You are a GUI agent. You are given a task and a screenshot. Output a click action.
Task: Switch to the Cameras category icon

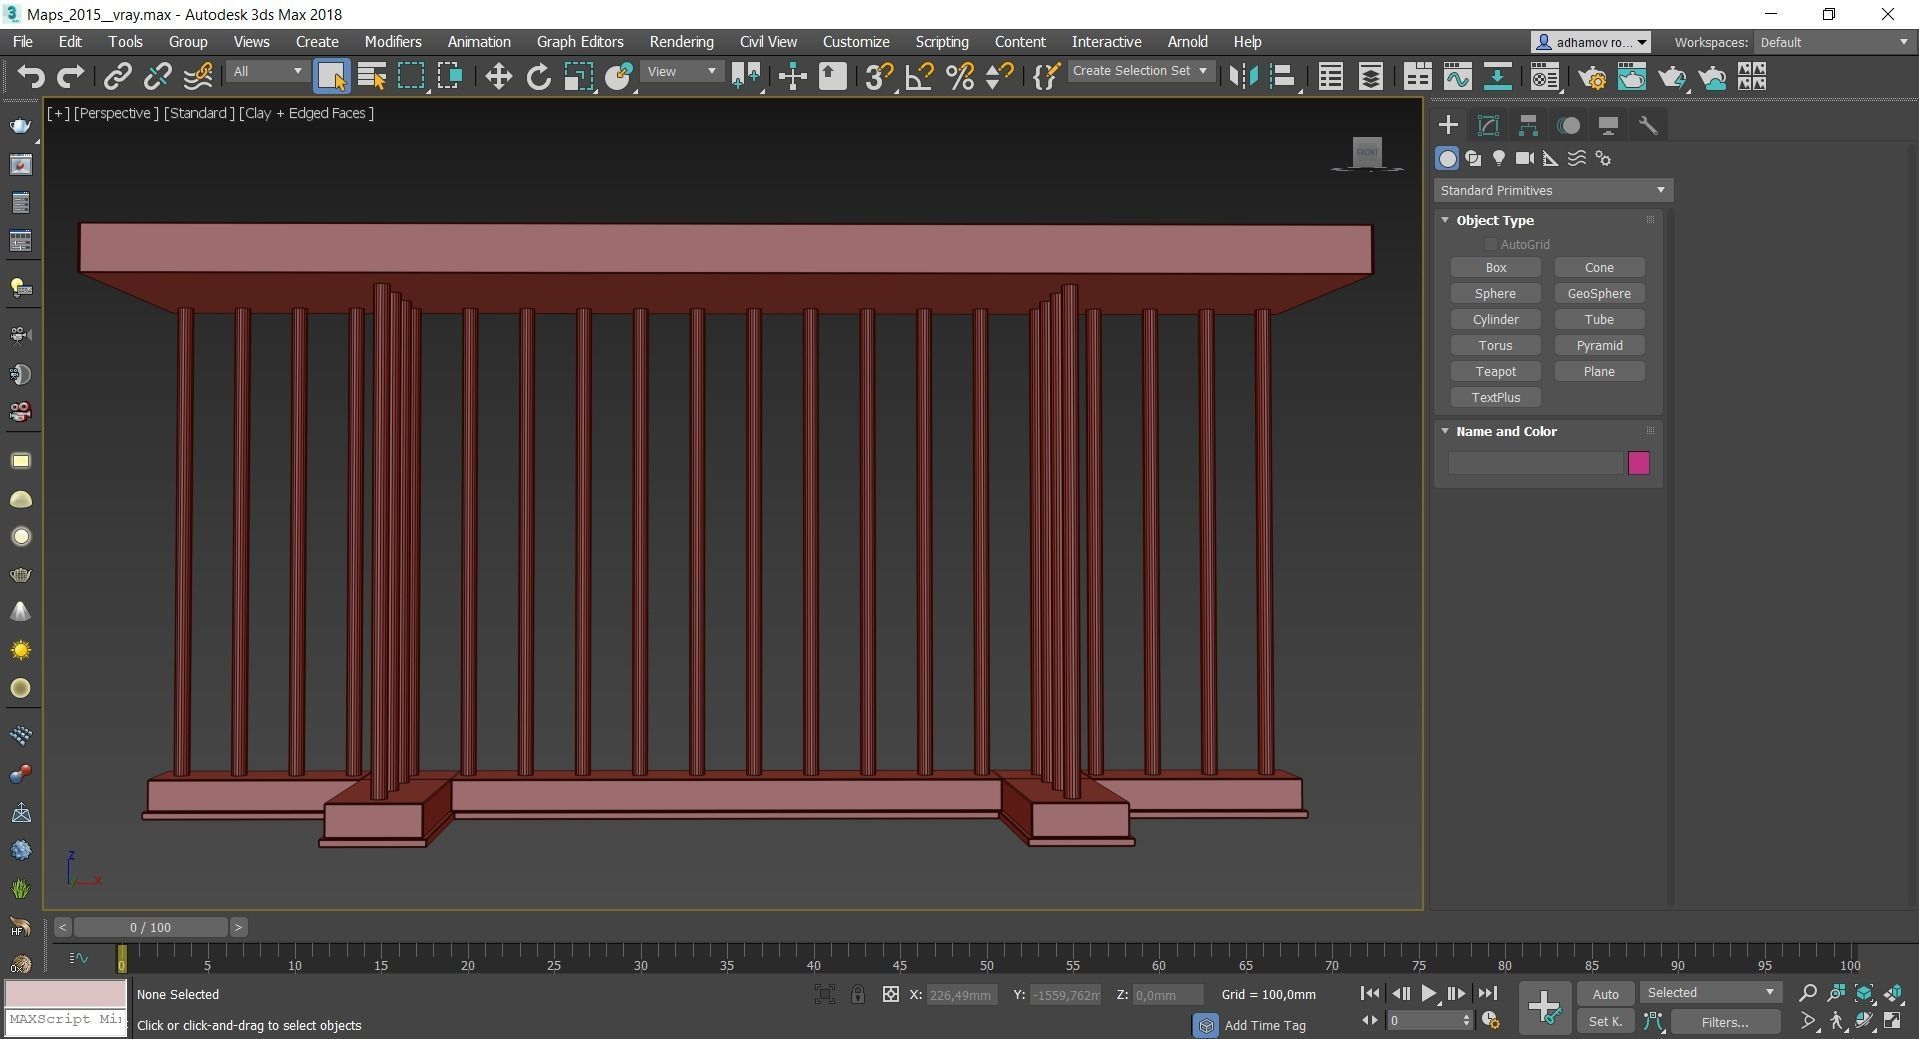pyautogui.click(x=1524, y=158)
